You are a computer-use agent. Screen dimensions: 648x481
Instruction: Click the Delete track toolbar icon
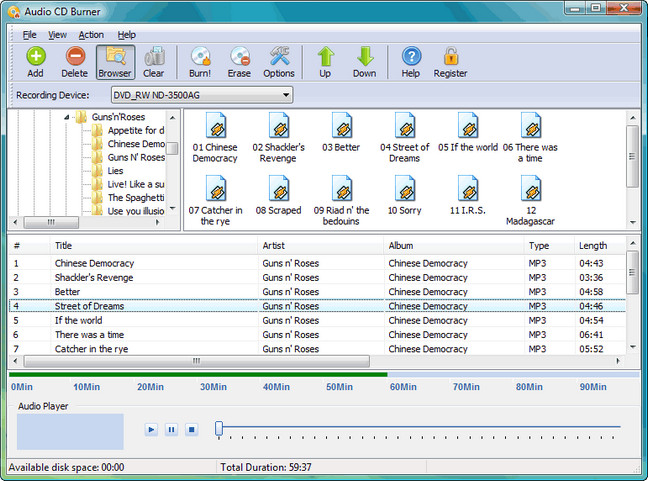tap(75, 57)
